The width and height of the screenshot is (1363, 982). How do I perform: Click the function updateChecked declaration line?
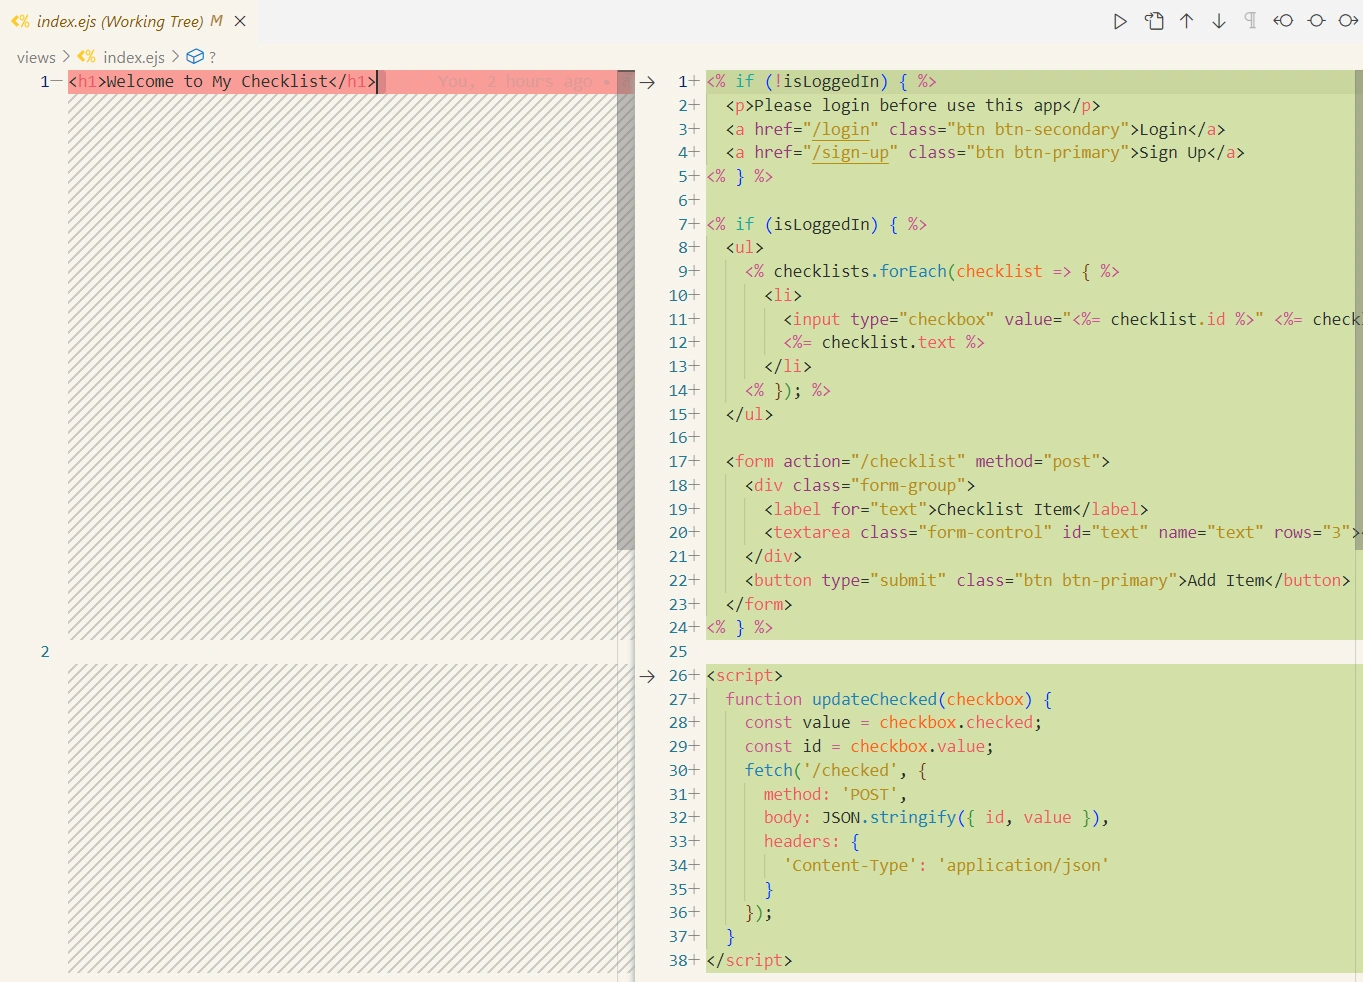[888, 700]
